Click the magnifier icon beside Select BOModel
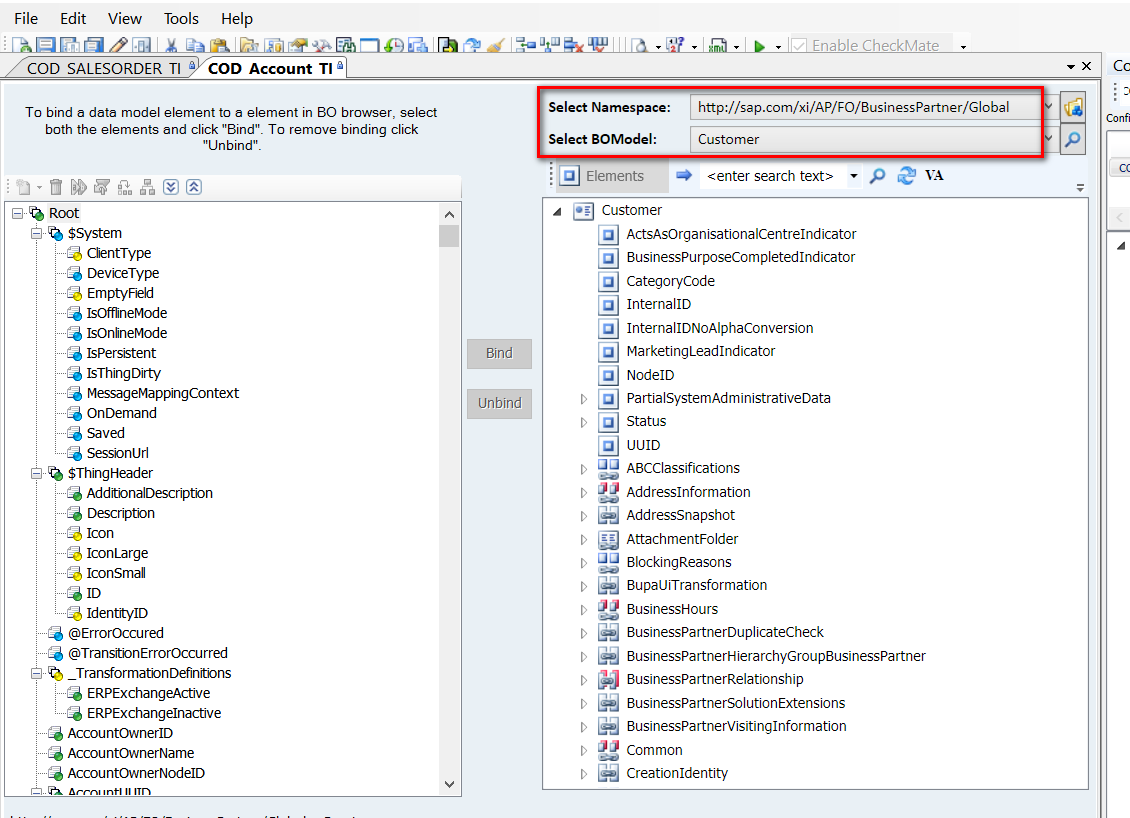The image size is (1130, 818). point(1073,139)
